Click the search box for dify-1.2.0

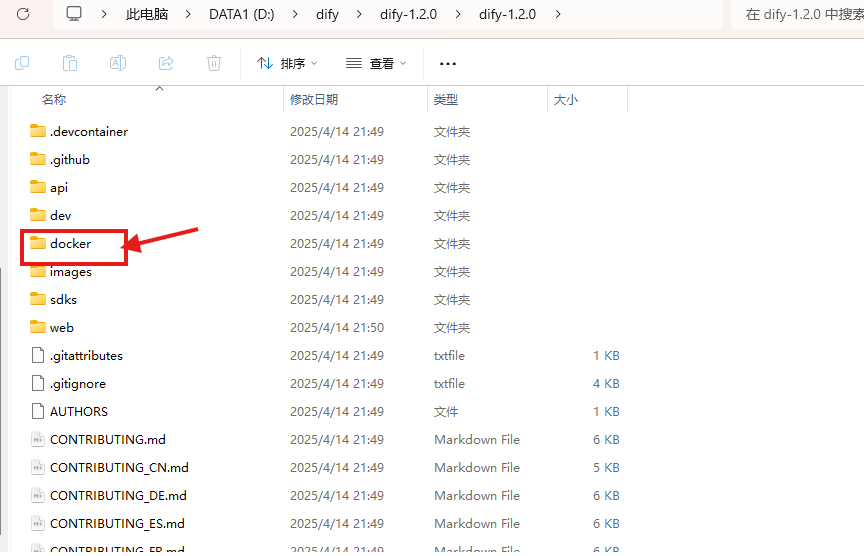(797, 14)
